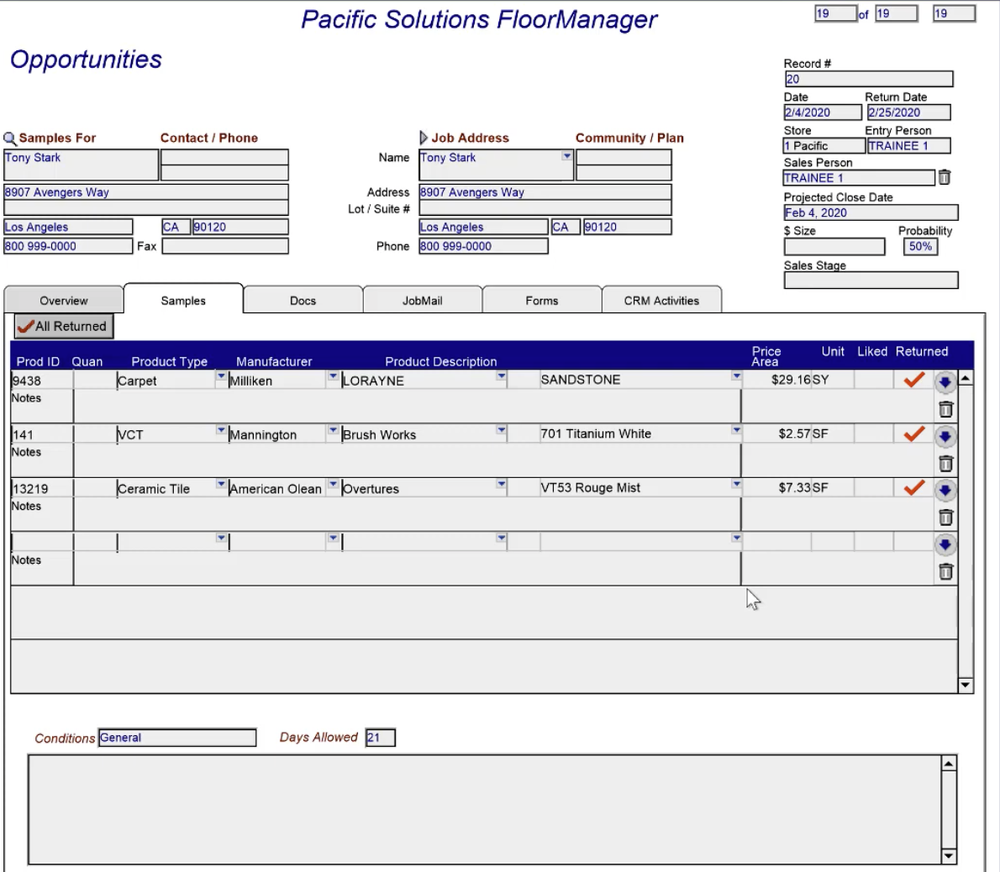Screen dimensions: 1000x872
Task: Click the Return Date field
Action: tap(908, 112)
